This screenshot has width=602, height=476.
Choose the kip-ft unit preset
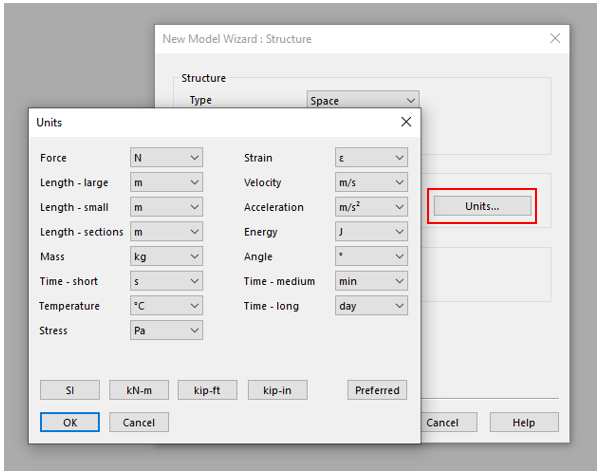[209, 390]
